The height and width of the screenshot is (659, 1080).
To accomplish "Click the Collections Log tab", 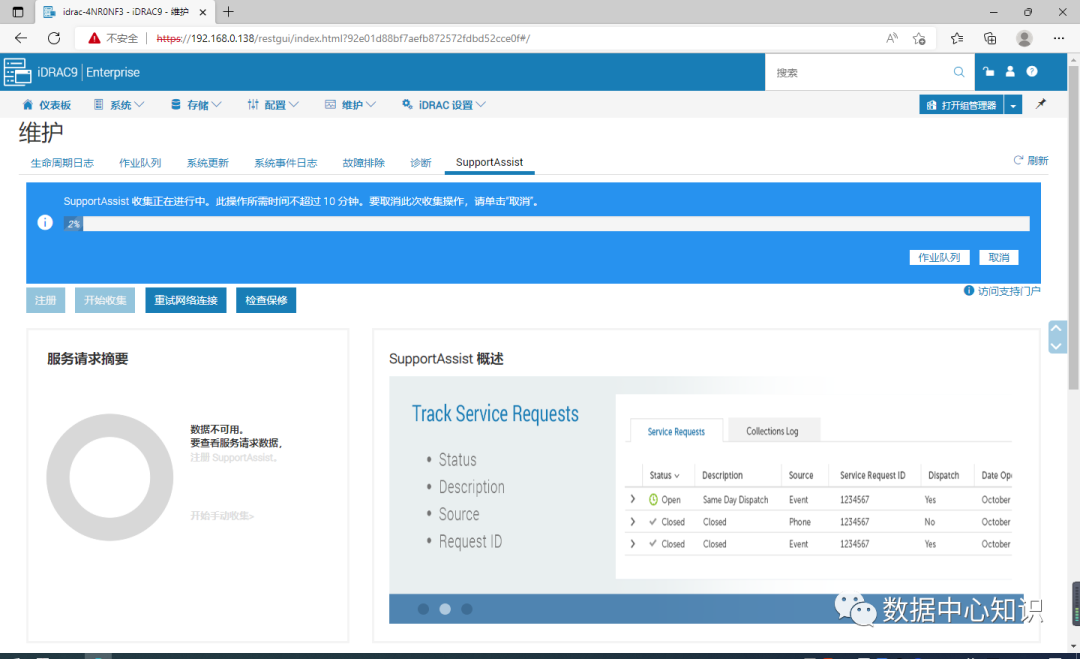I will click(x=772, y=430).
